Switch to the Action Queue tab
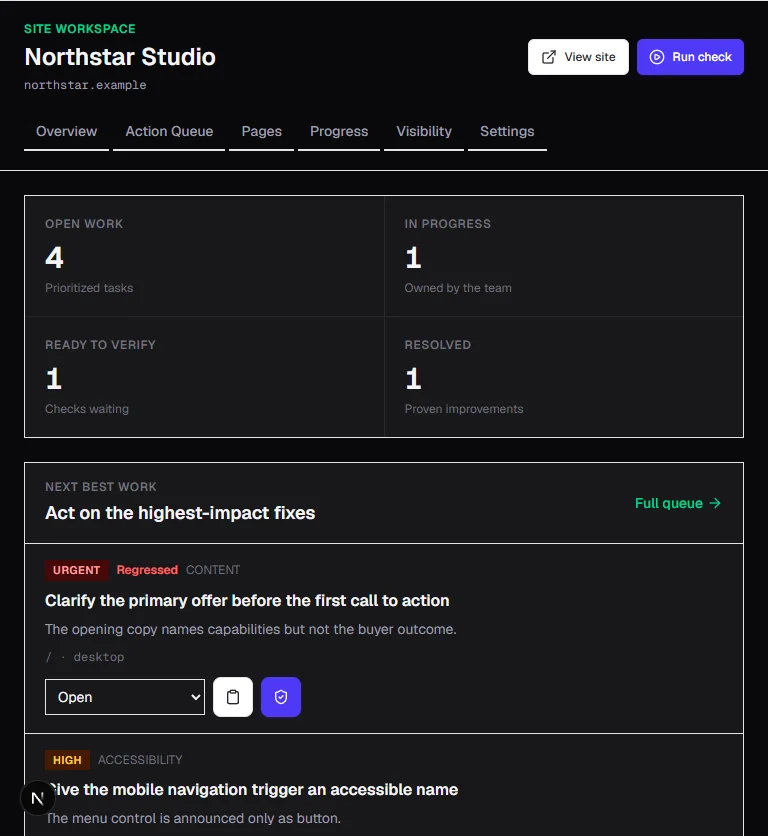The image size is (768, 836). (x=169, y=132)
